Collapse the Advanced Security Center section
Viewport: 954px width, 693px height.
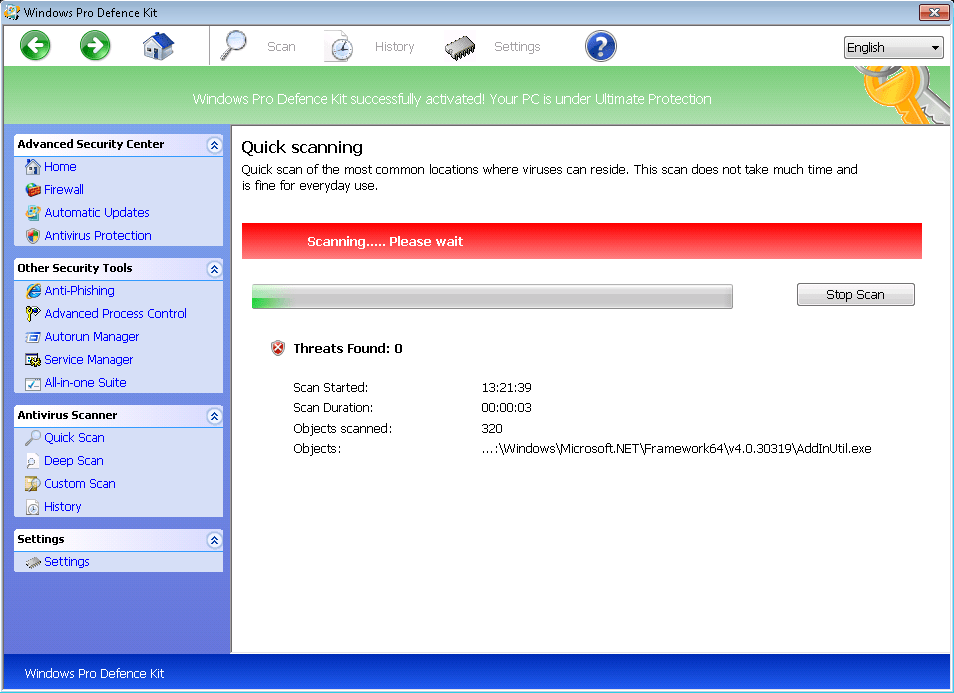pyautogui.click(x=214, y=145)
